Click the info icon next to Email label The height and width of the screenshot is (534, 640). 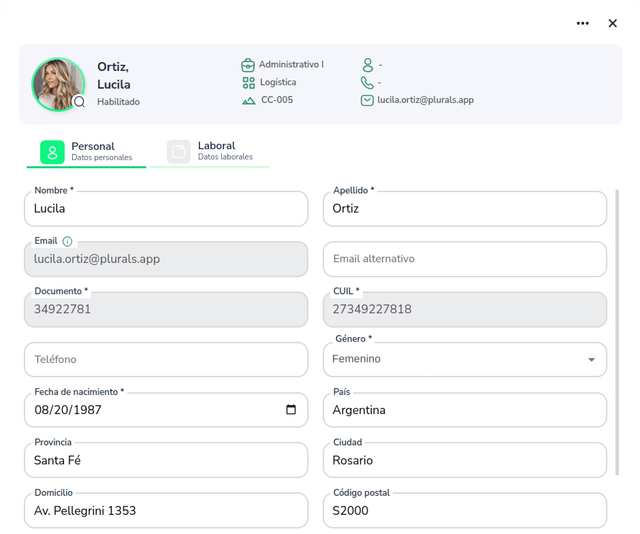click(x=67, y=241)
